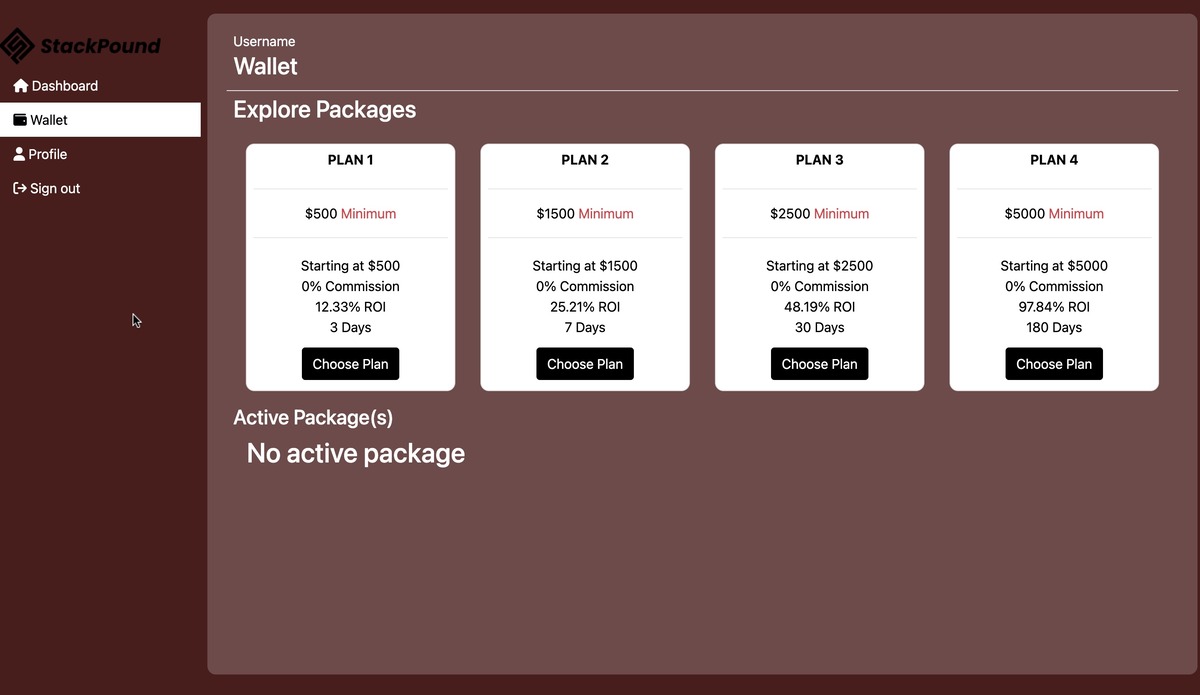Go to the Profile page
1200x695 pixels.
[47, 154]
